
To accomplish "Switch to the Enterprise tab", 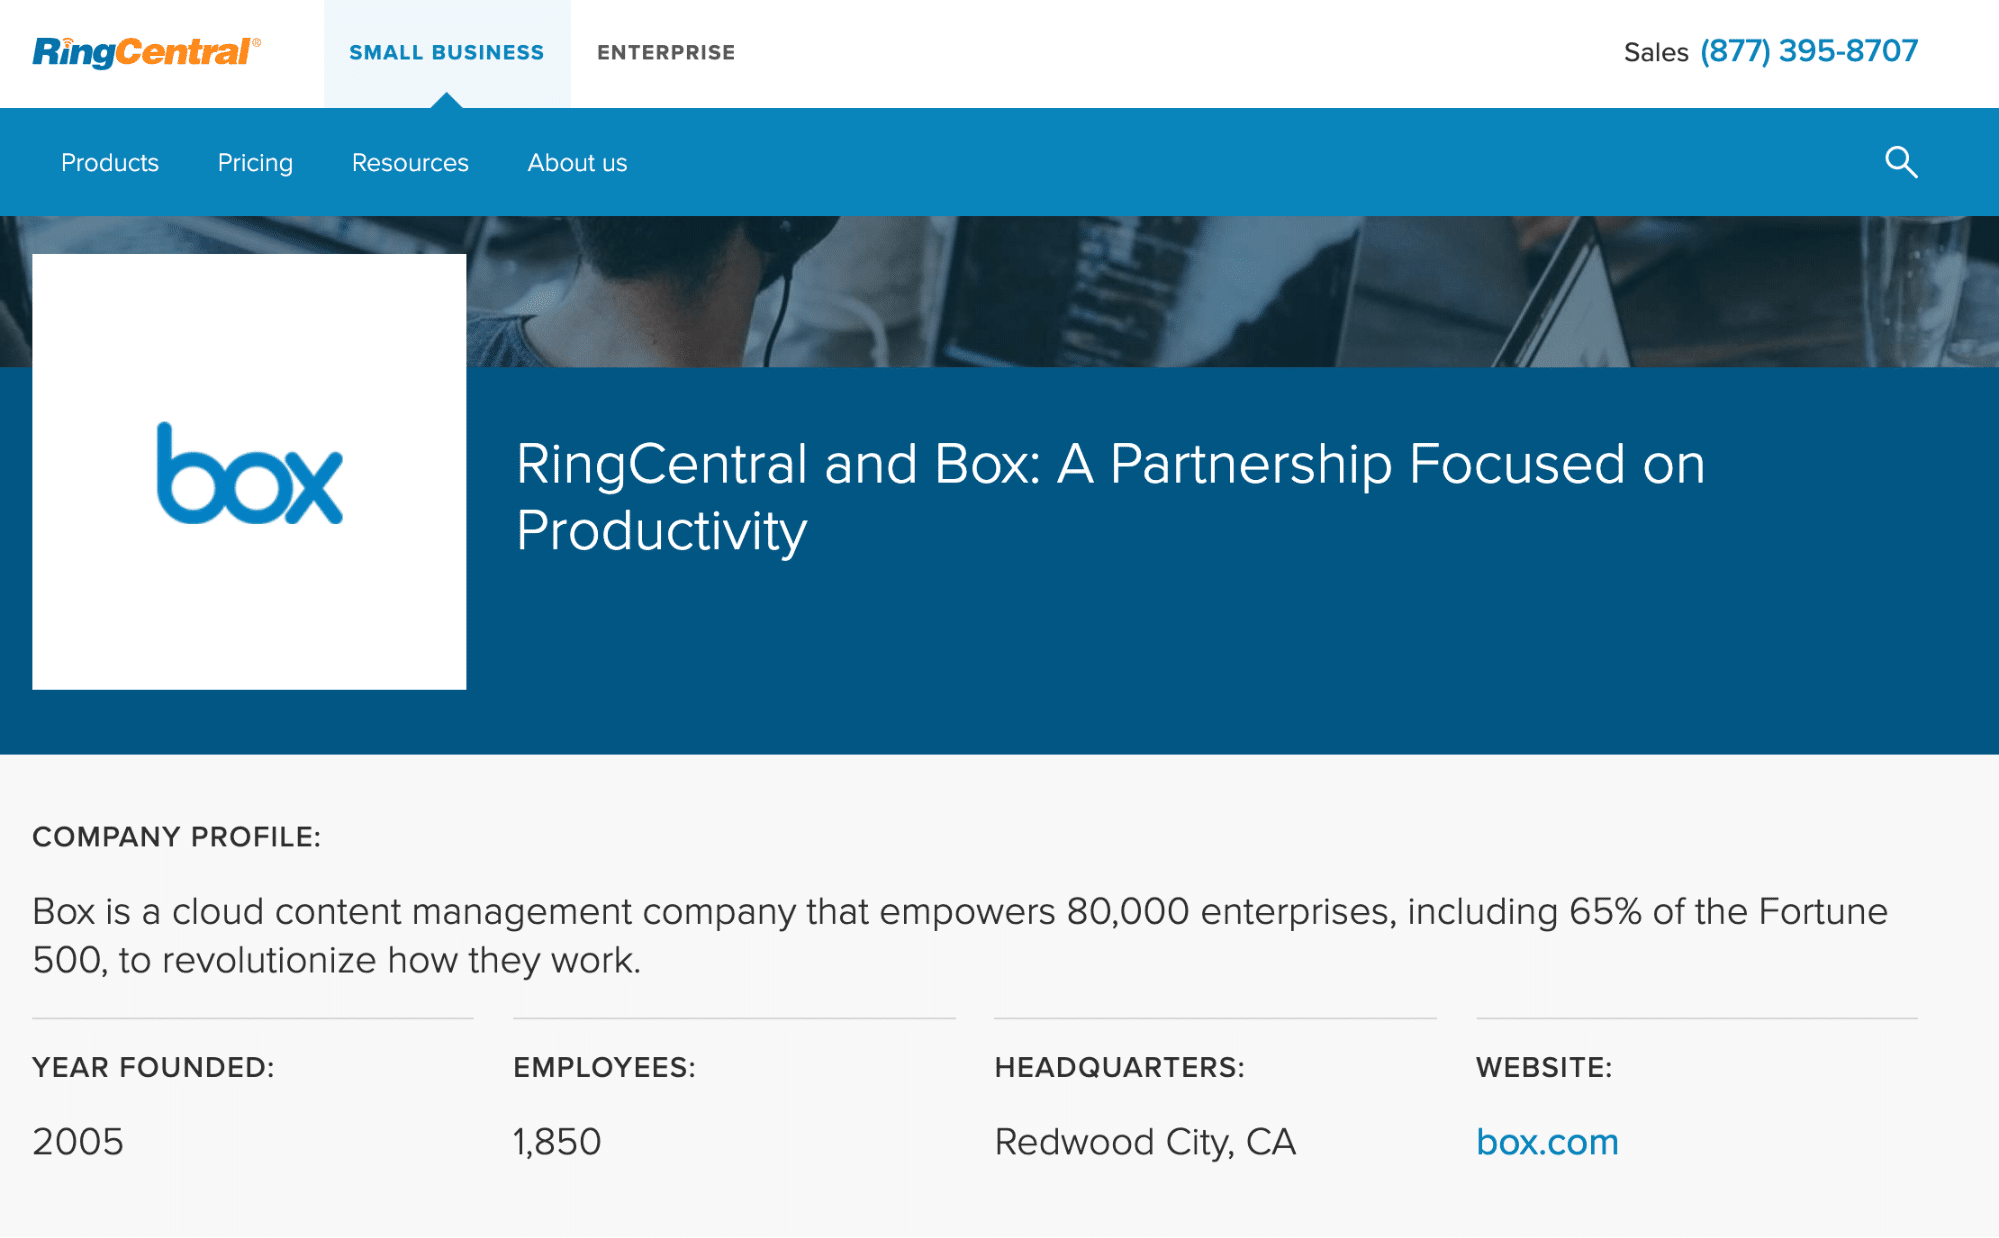I will click(x=666, y=53).
